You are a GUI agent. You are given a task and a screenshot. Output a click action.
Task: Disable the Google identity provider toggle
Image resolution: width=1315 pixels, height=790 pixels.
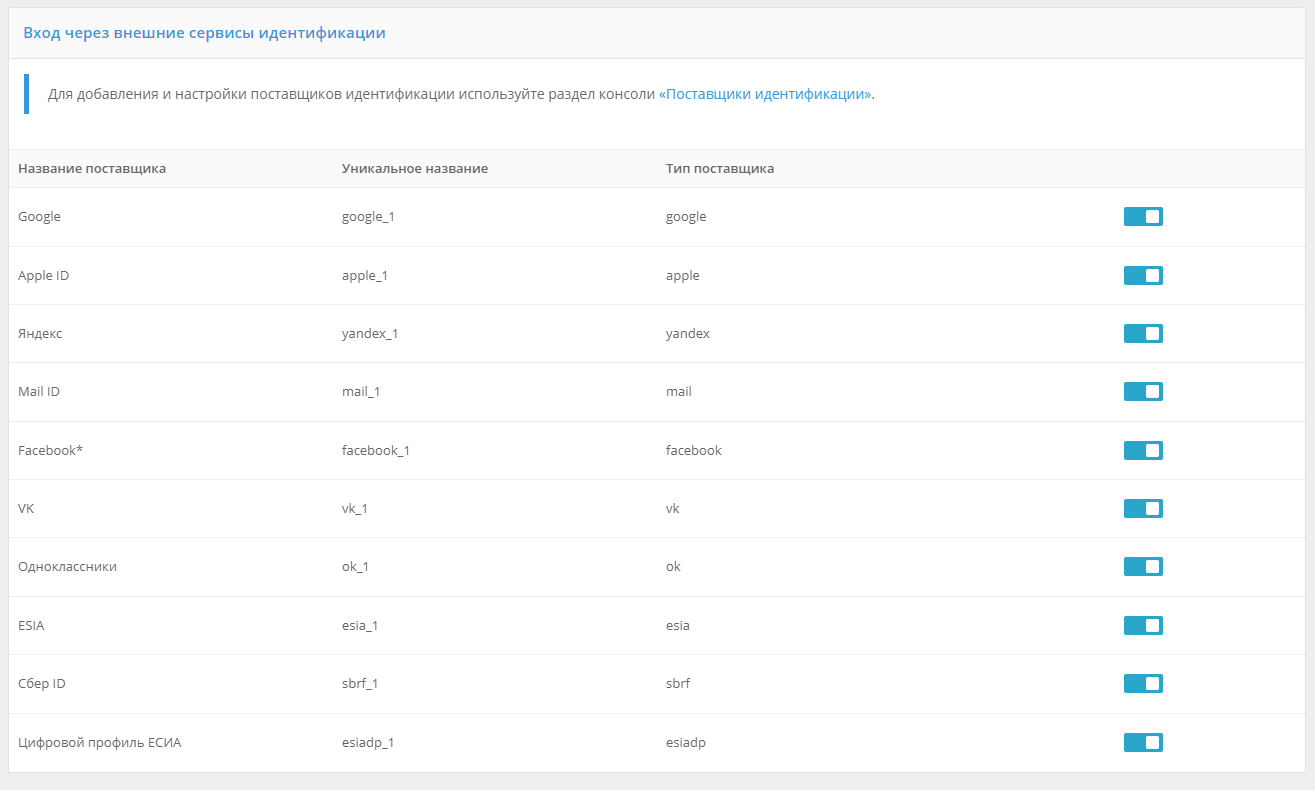(x=1143, y=217)
